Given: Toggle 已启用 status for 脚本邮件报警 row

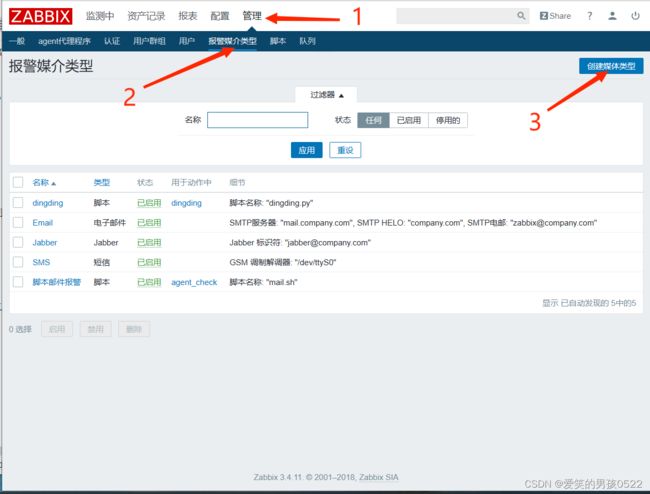Looking at the screenshot, I should pyautogui.click(x=149, y=282).
